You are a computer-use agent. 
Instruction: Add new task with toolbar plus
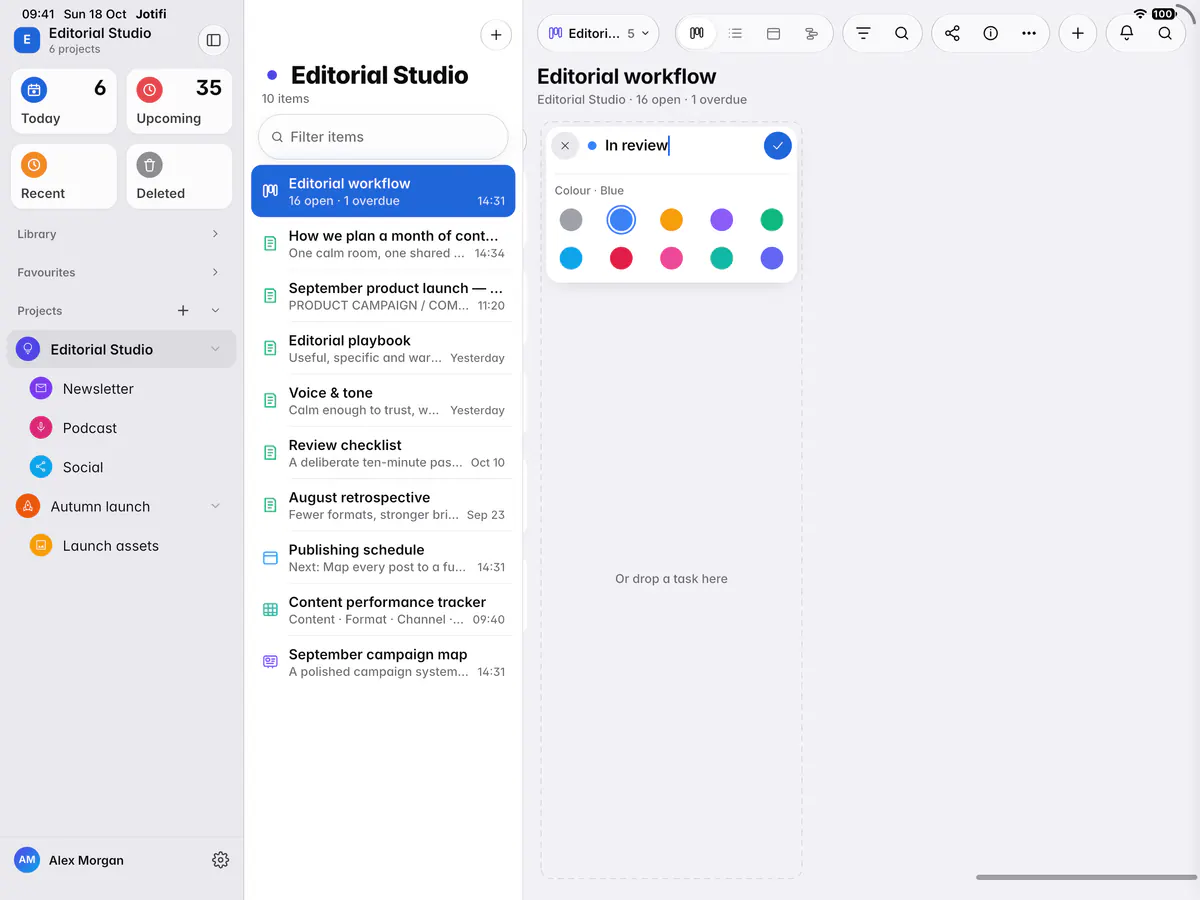click(1077, 33)
